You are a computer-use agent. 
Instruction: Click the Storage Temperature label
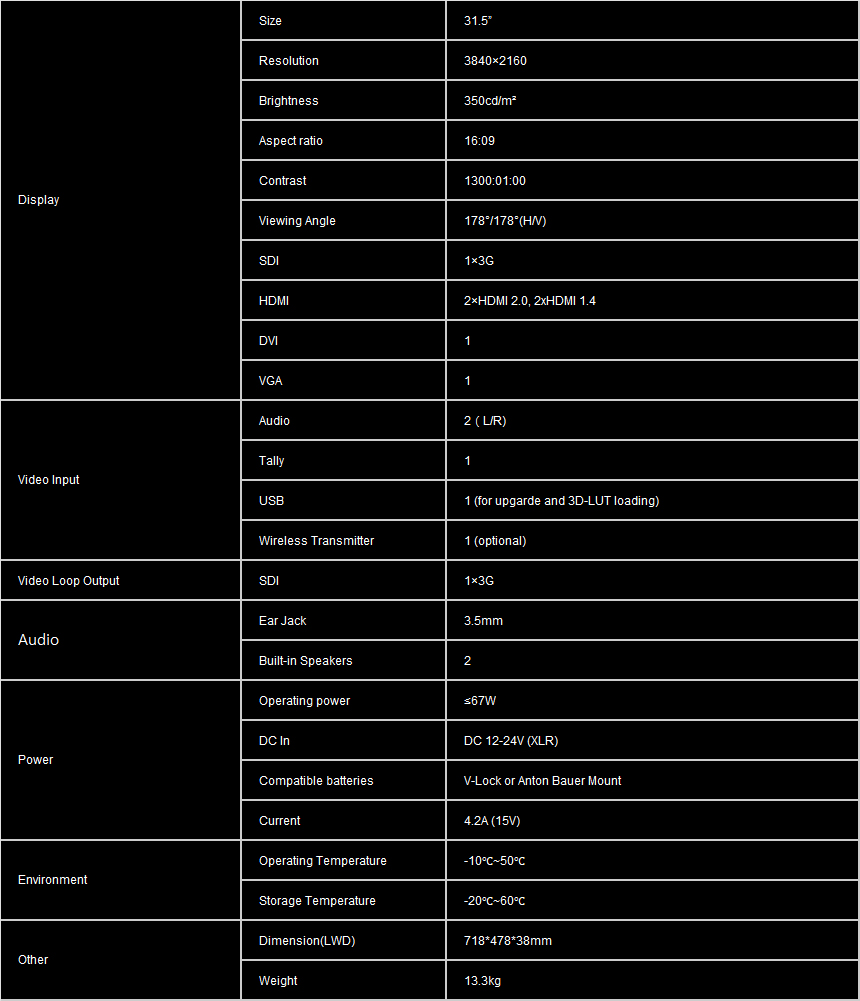317,901
